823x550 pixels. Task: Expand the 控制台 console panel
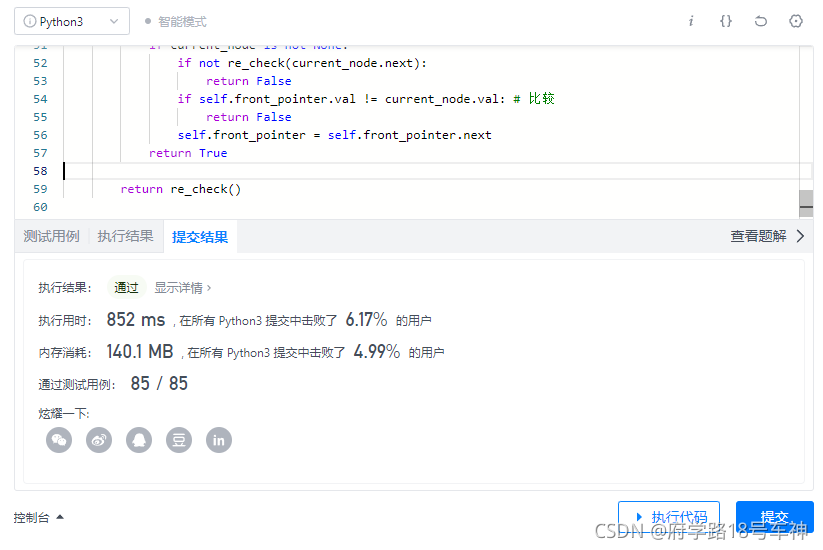tap(38, 517)
